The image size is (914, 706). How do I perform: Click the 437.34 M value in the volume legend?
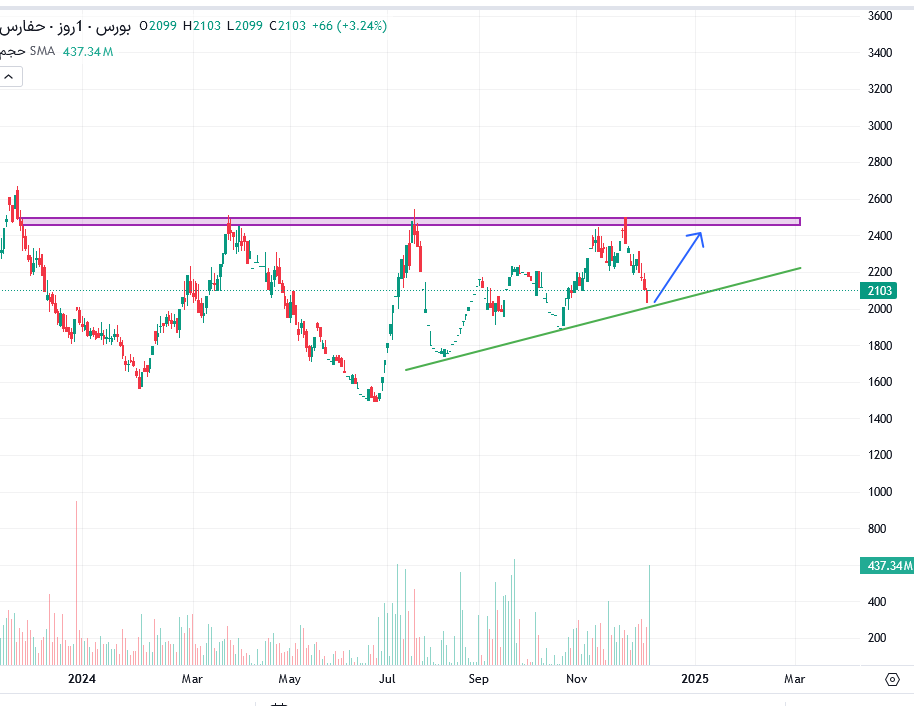click(88, 52)
